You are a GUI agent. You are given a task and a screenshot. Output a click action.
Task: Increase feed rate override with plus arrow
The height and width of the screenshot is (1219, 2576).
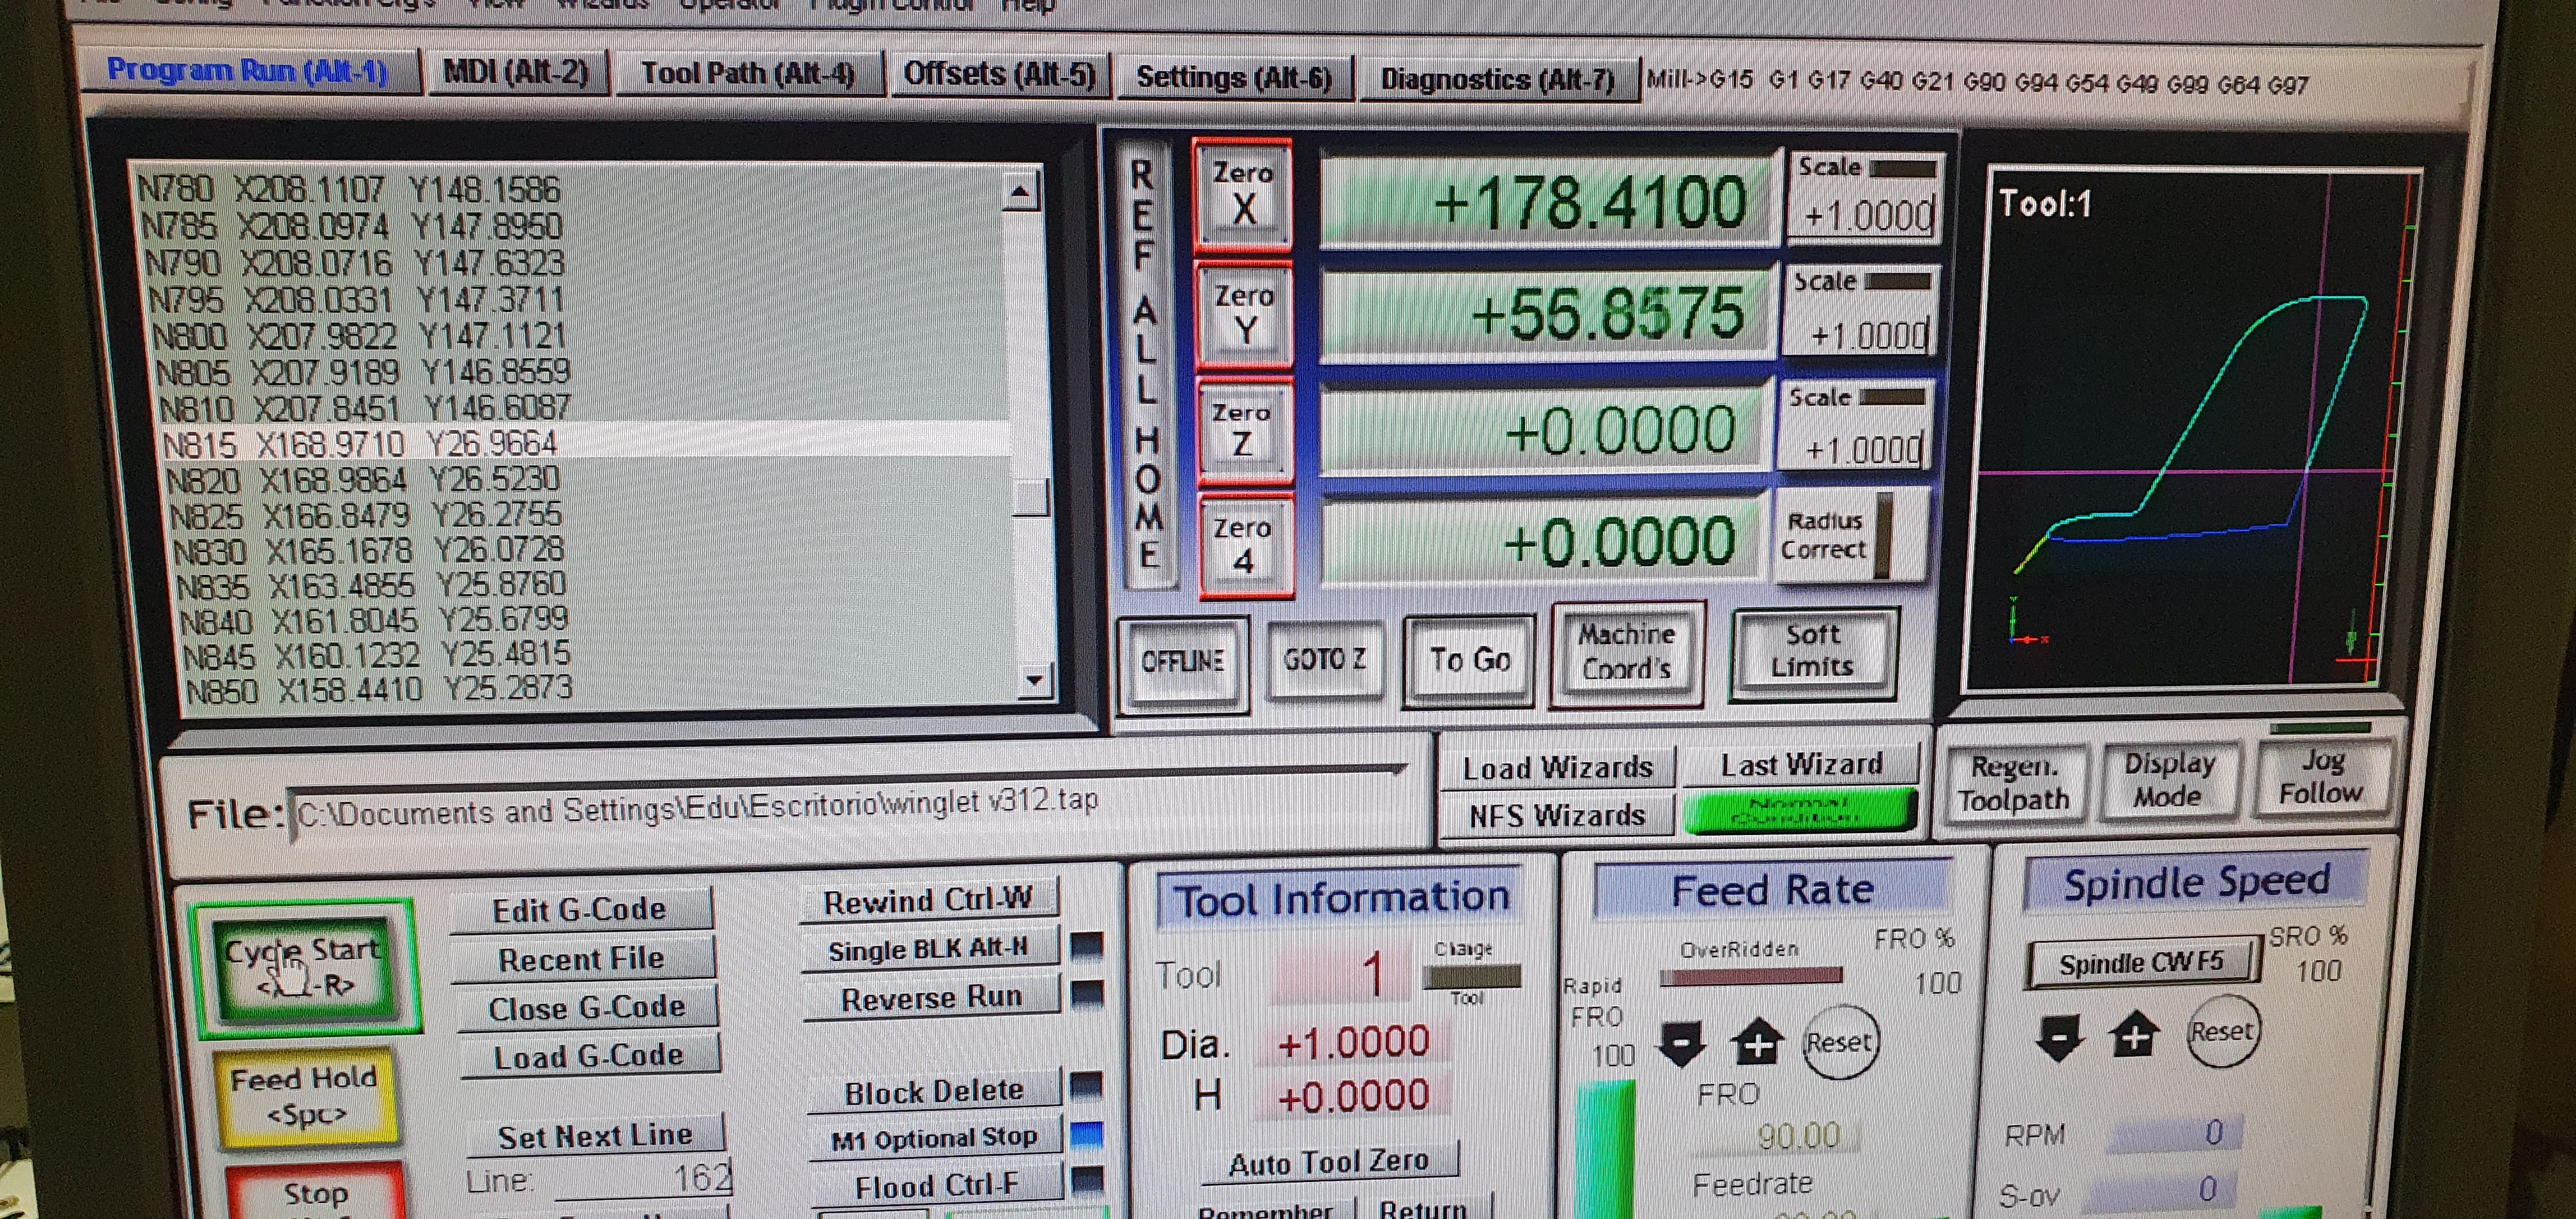click(x=1757, y=1042)
